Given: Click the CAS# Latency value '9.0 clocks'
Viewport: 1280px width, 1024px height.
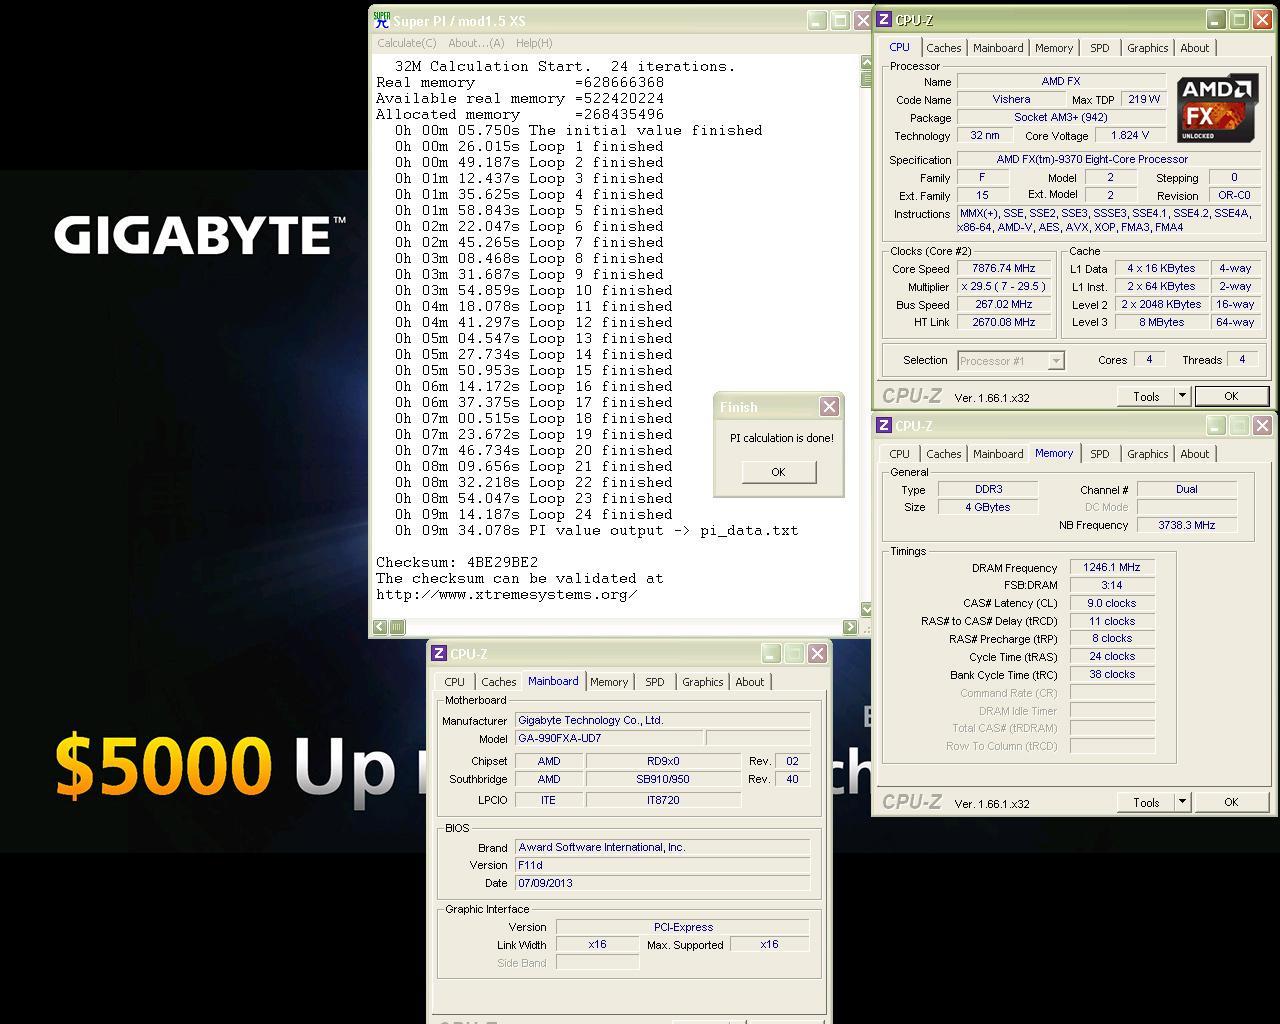Looking at the screenshot, I should pyautogui.click(x=1112, y=603).
